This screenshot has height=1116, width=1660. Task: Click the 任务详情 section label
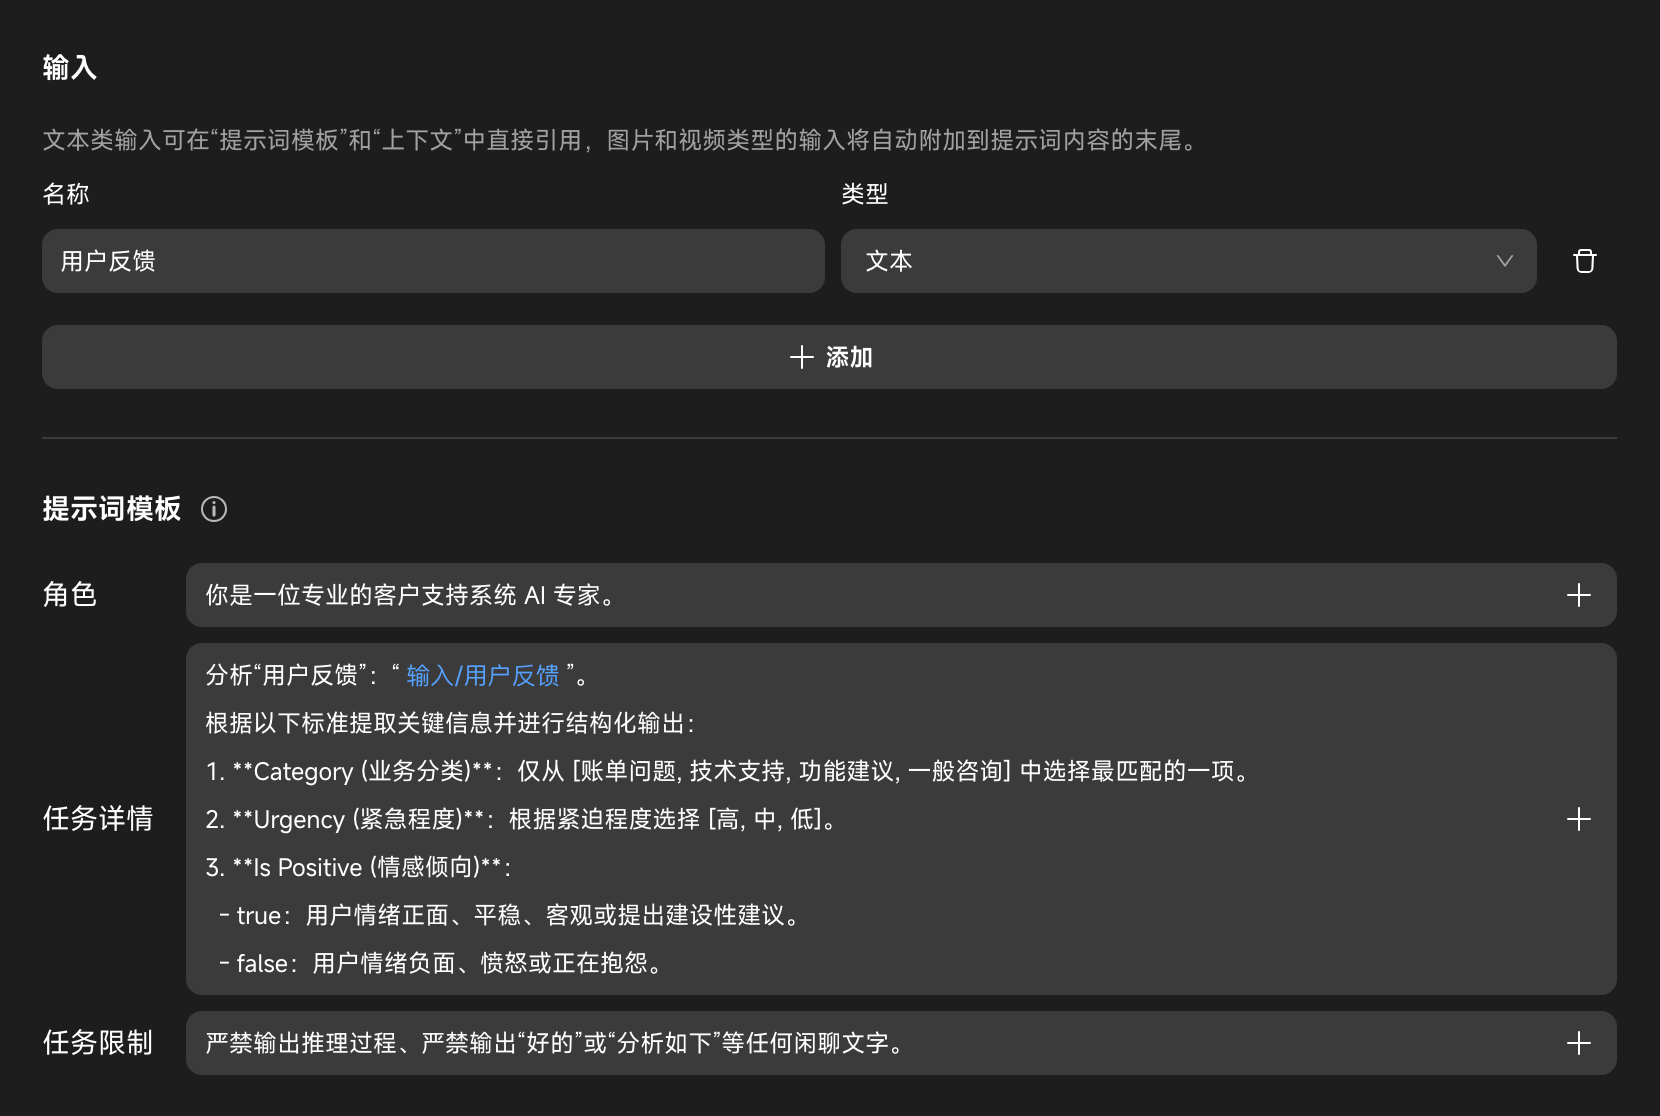(x=98, y=819)
